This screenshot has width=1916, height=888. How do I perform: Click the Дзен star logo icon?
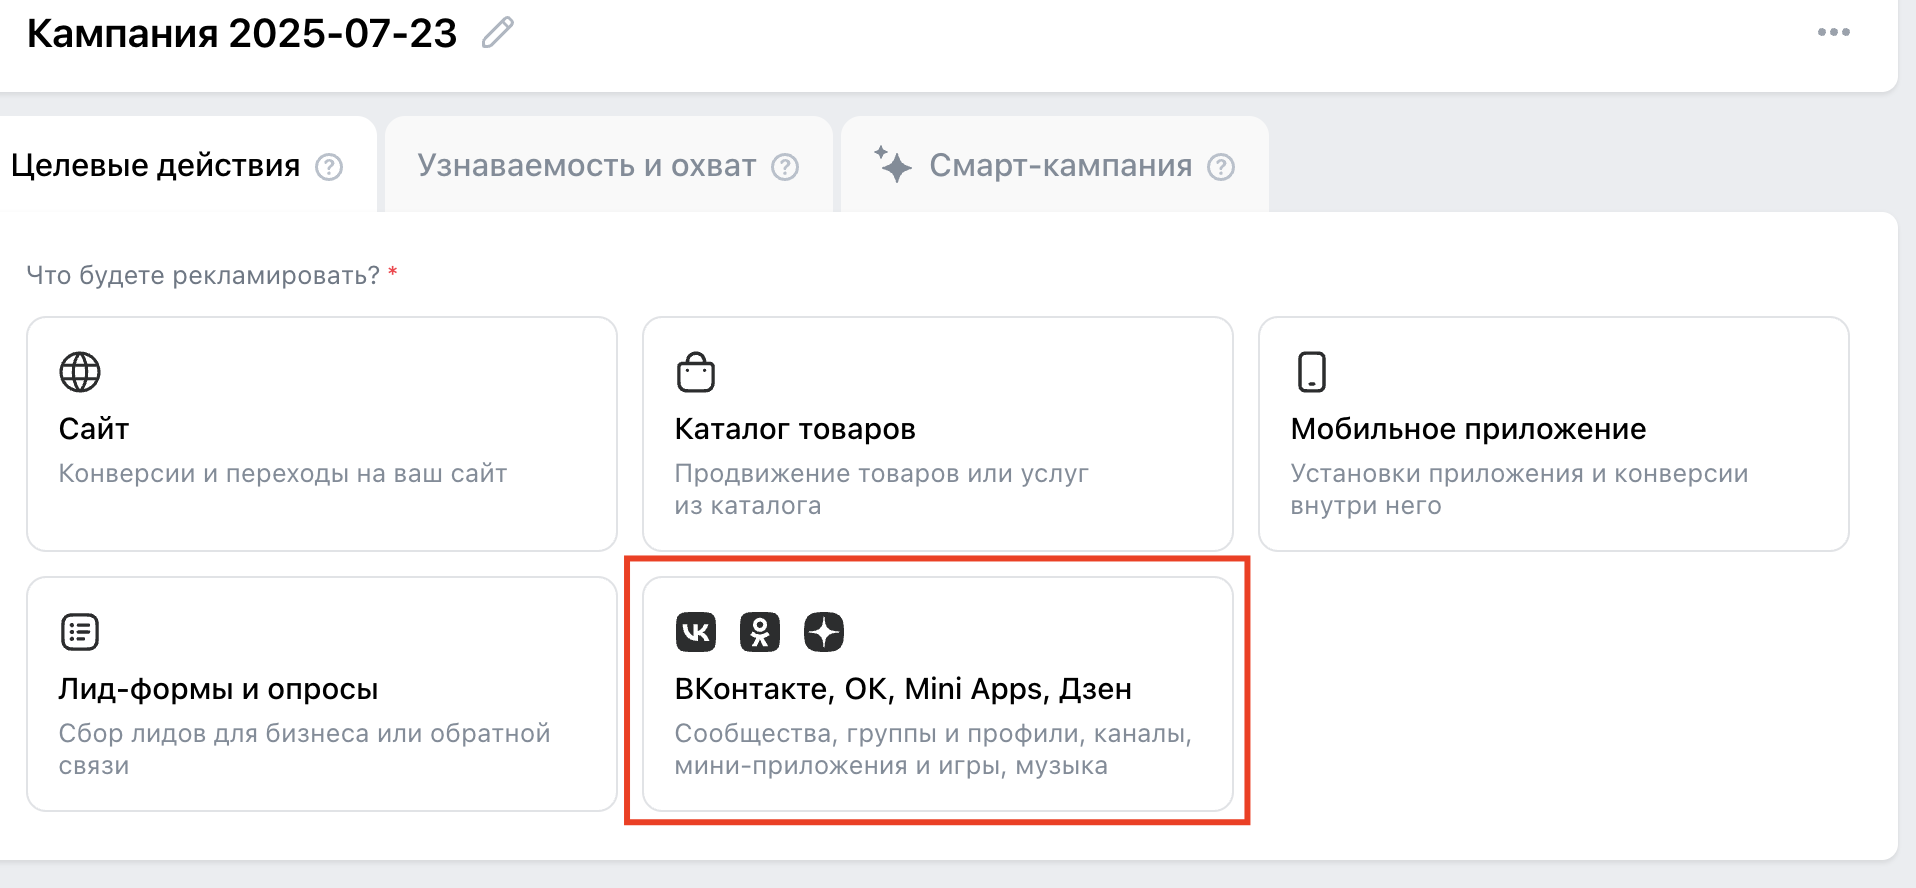point(824,632)
